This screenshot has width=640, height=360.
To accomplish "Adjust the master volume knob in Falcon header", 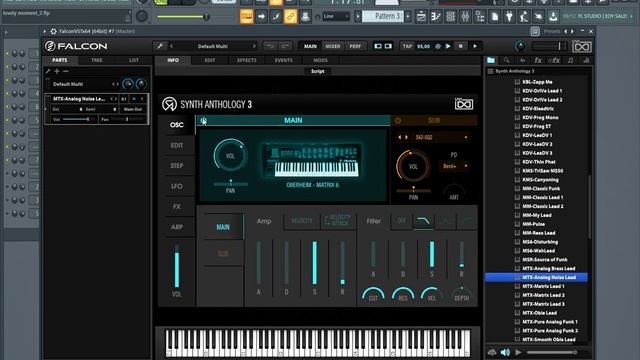I will coord(520,46).
